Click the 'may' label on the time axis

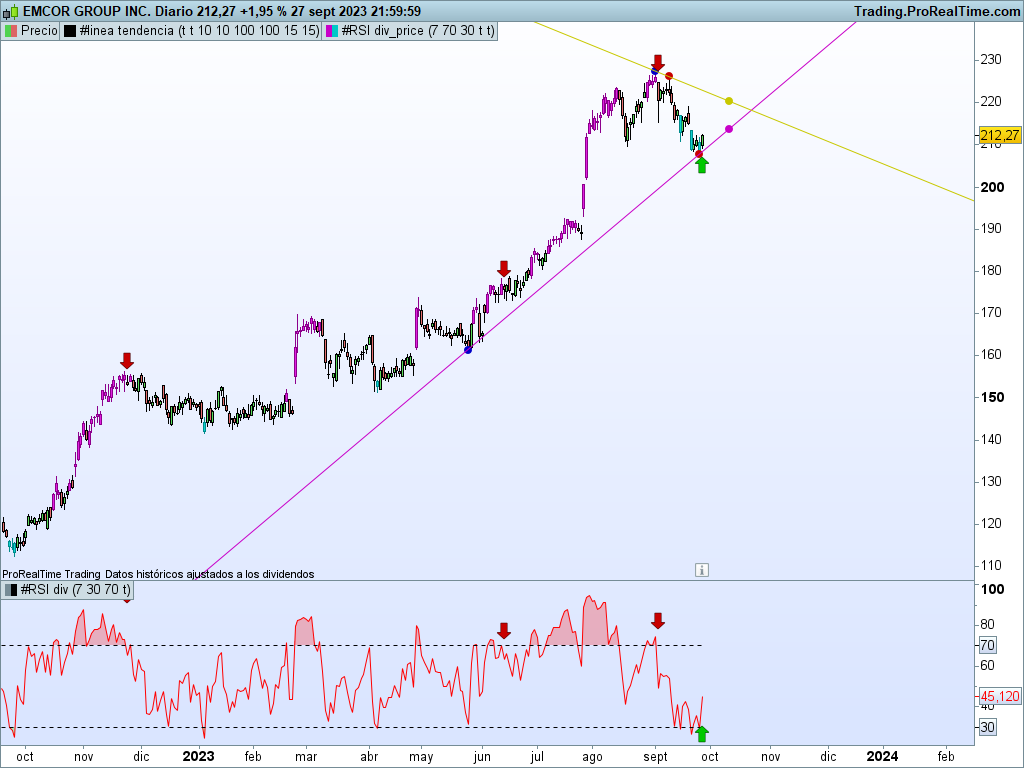coord(421,757)
